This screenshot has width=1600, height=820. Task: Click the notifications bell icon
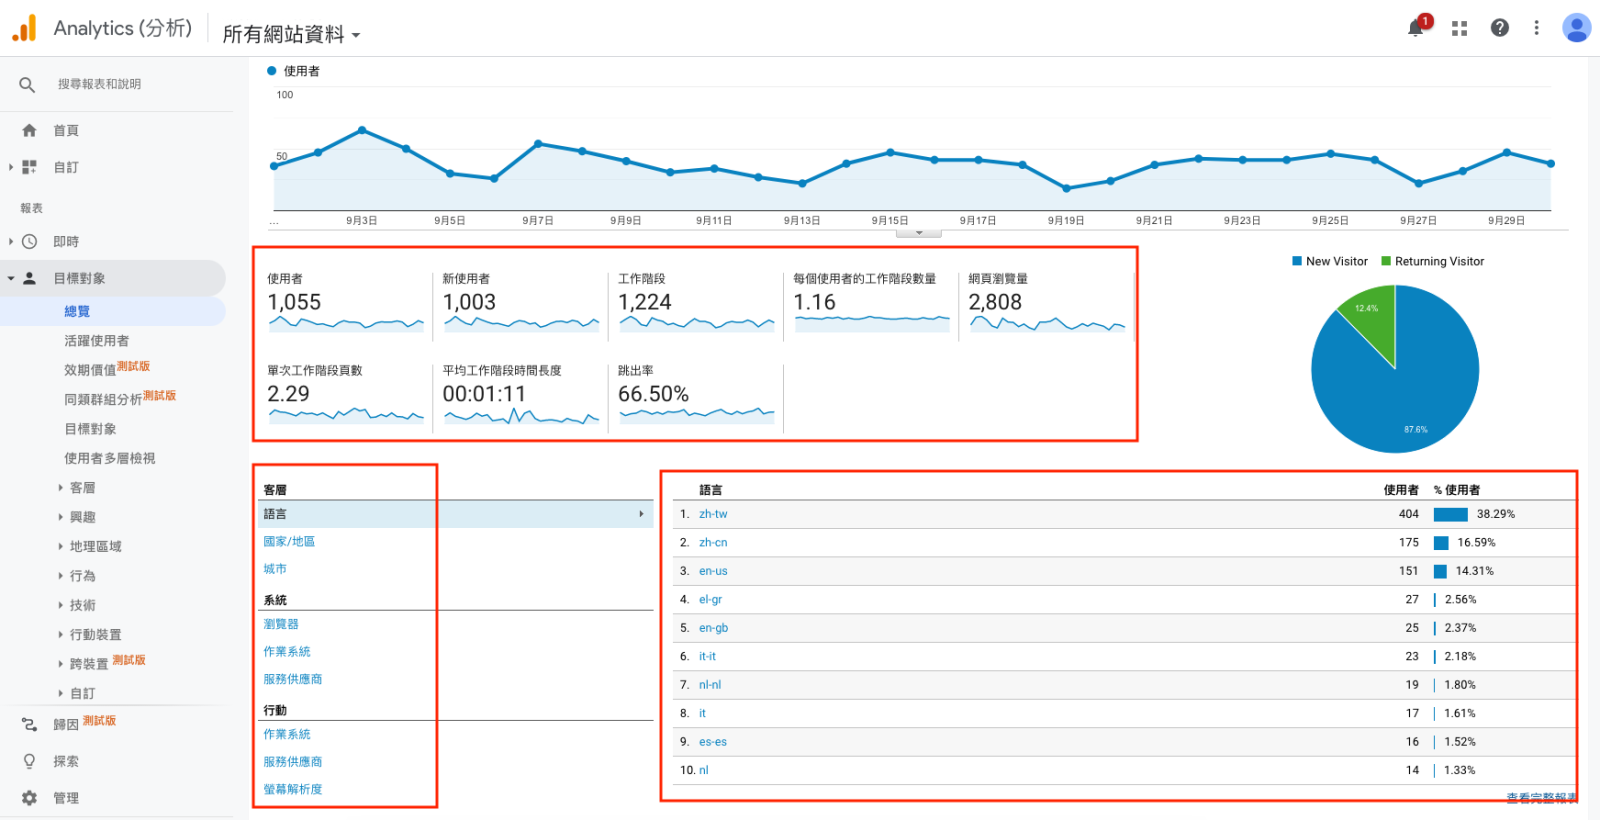pos(1416,28)
